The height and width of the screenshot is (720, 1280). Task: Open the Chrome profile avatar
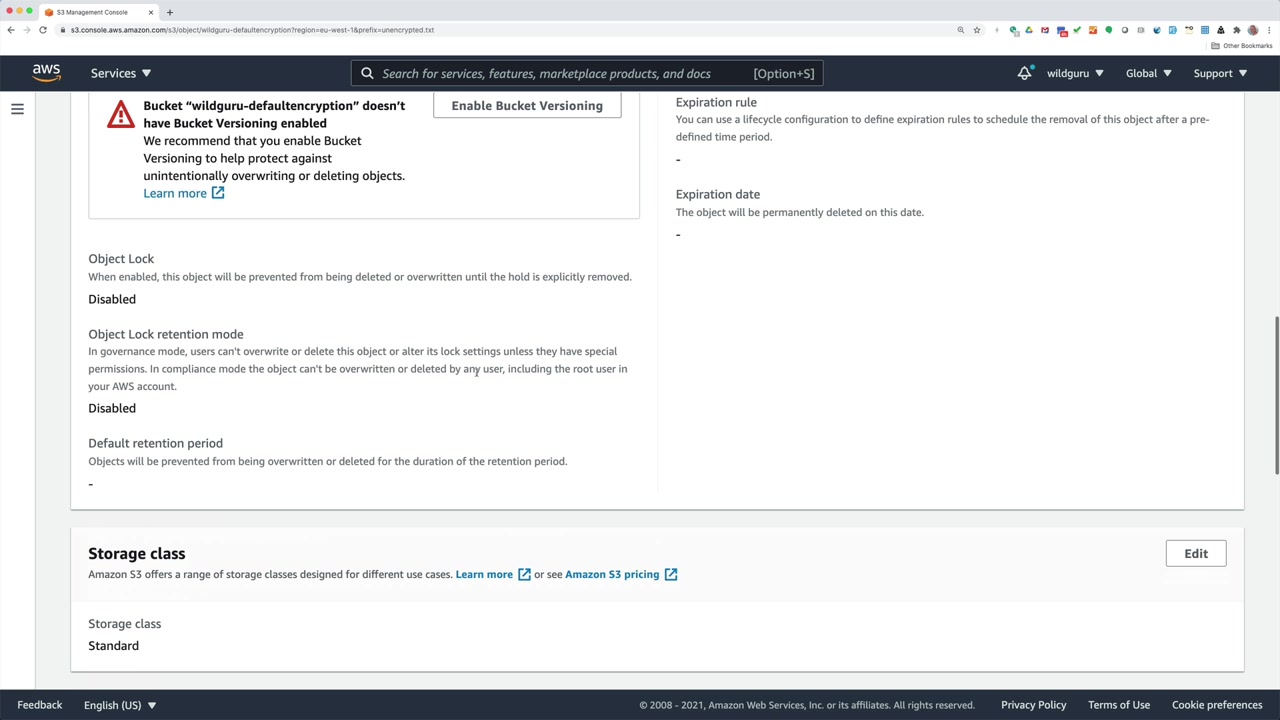click(x=1253, y=30)
